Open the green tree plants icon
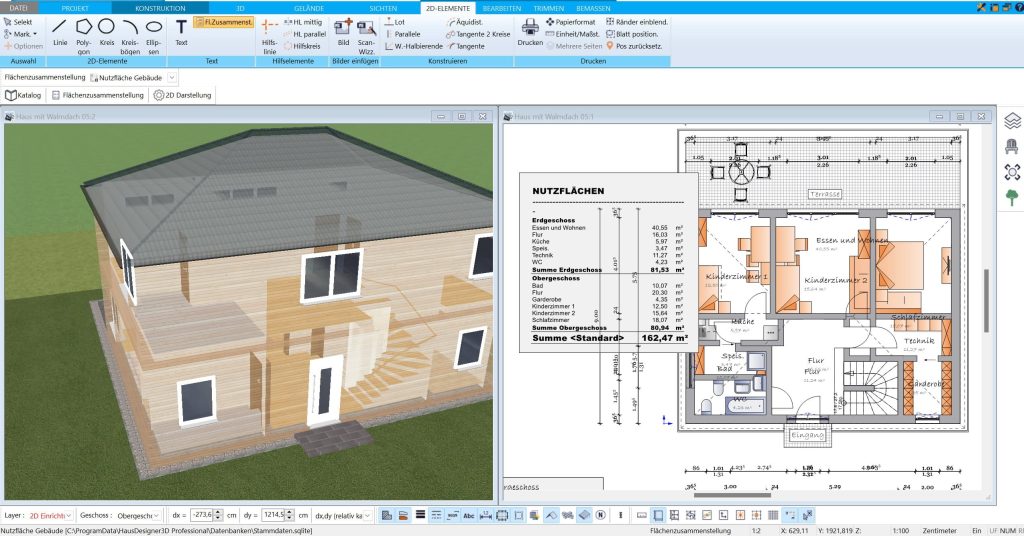The image size is (1024, 536). pyautogui.click(x=1012, y=197)
